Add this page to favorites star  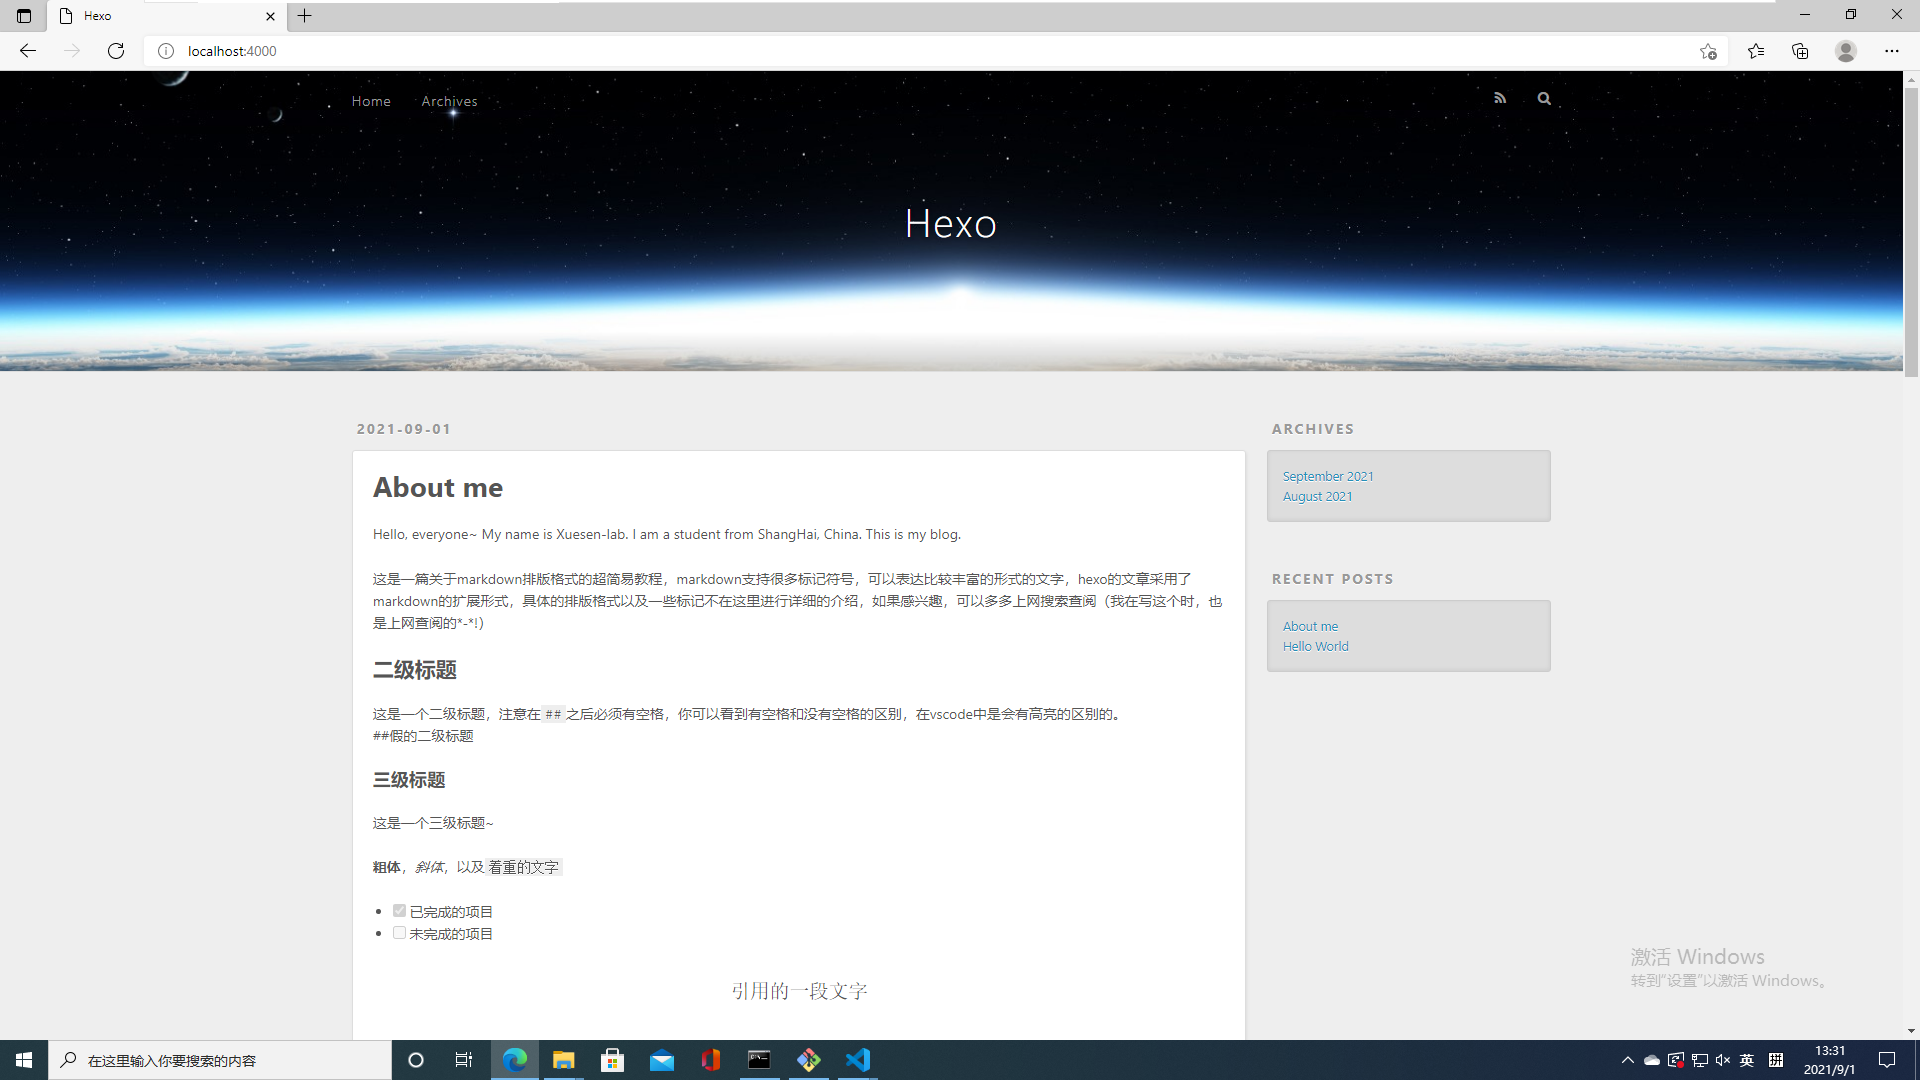[1708, 51]
